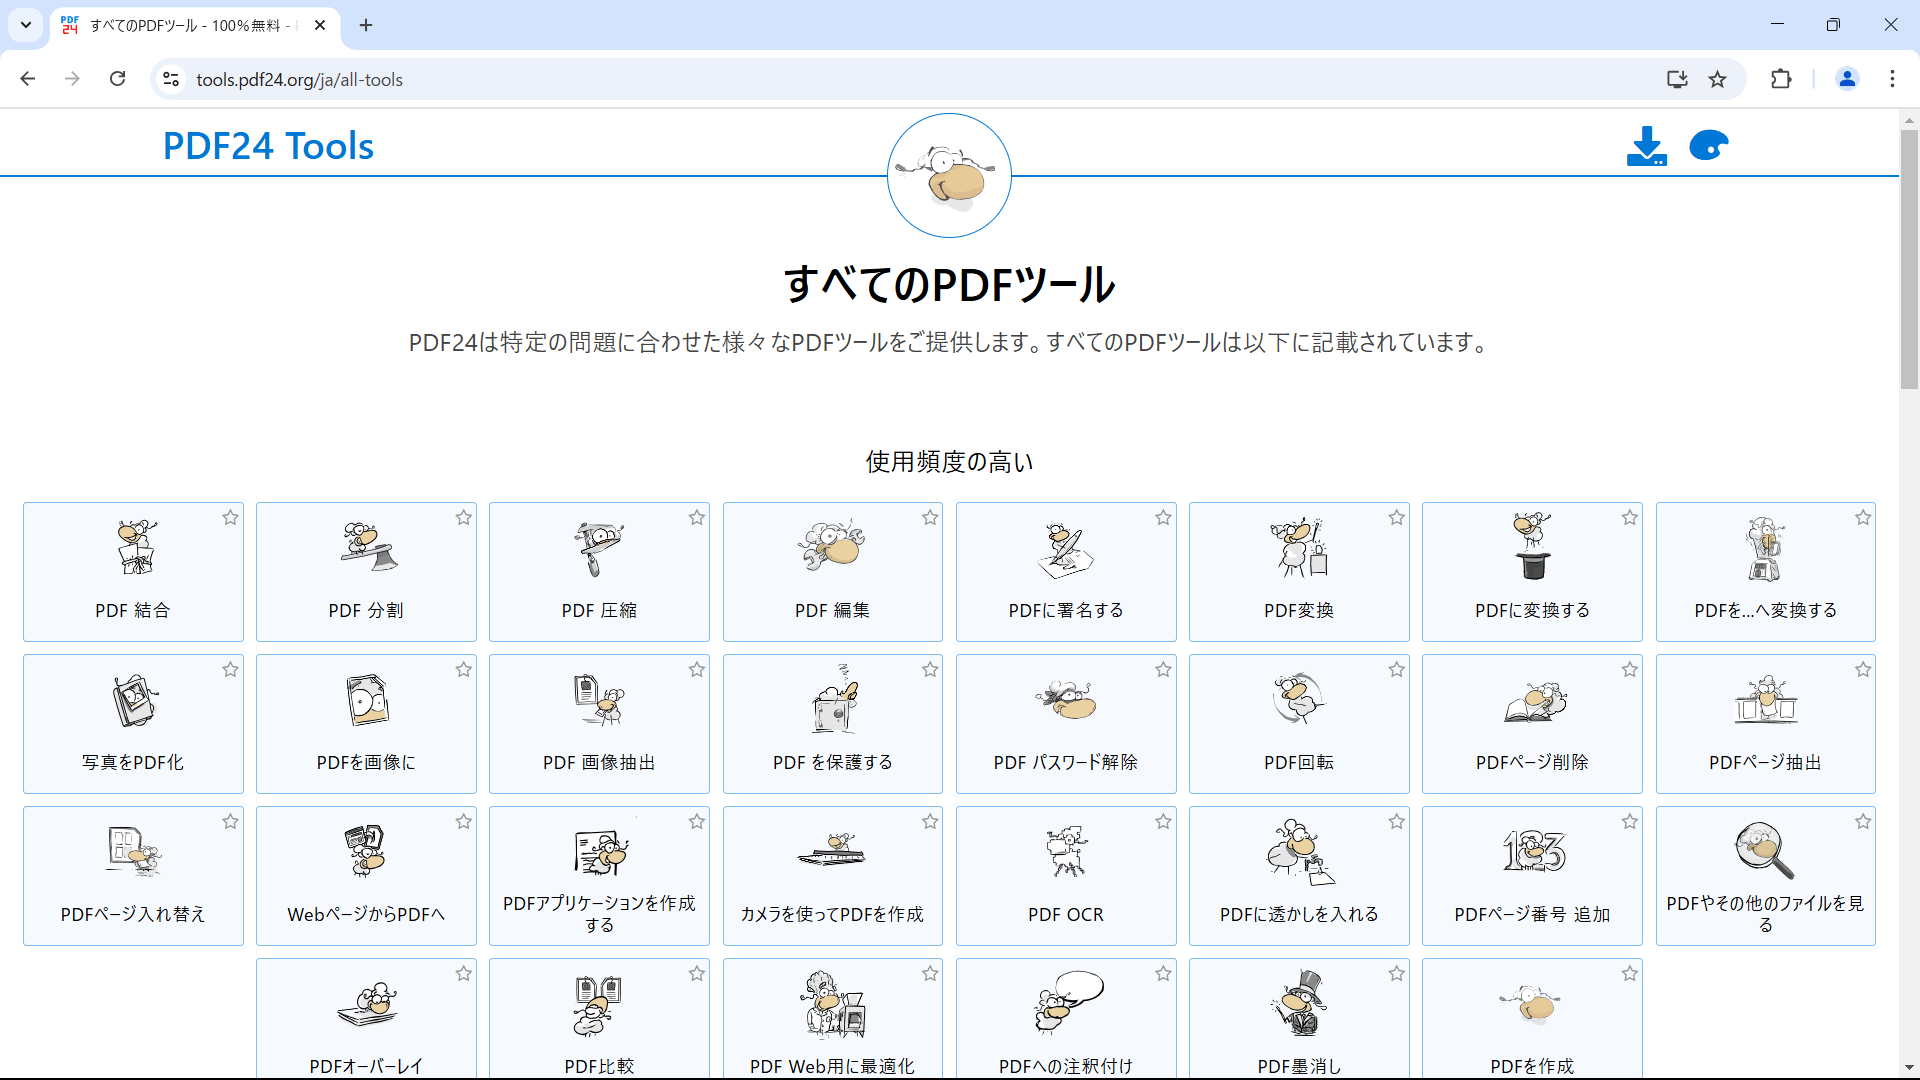Screen dimensions: 1920x1080
Task: Go to PDF24 Tools home link
Action: [268, 146]
